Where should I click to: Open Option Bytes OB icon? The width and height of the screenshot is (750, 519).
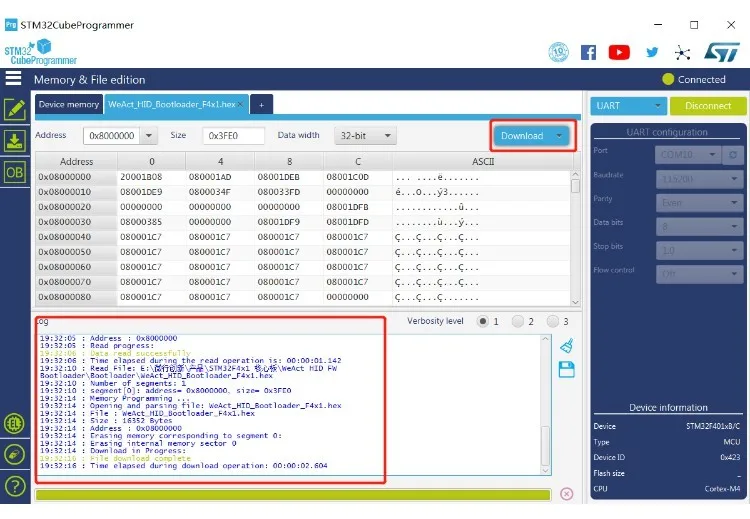pos(15,173)
